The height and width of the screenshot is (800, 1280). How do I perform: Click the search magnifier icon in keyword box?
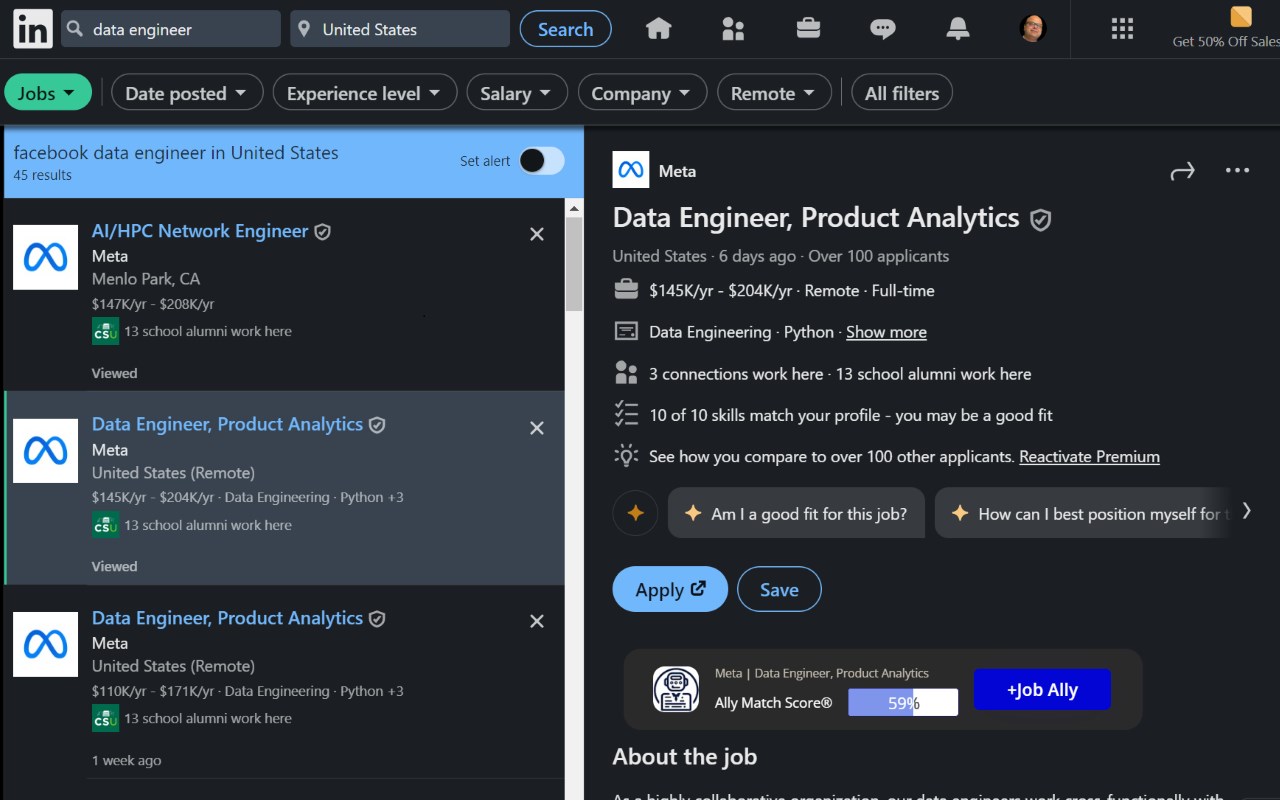(74, 29)
